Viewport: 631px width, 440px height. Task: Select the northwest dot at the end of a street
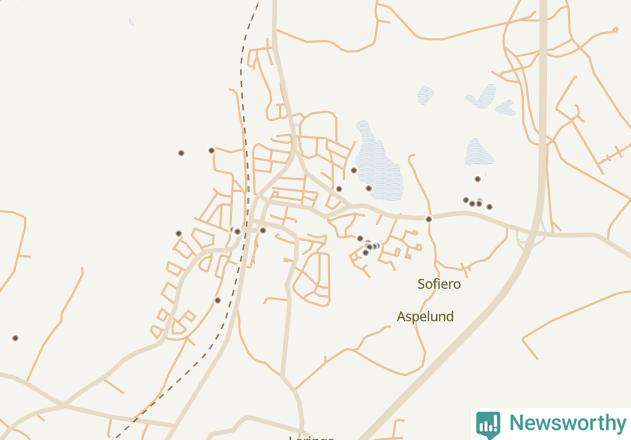tap(212, 151)
